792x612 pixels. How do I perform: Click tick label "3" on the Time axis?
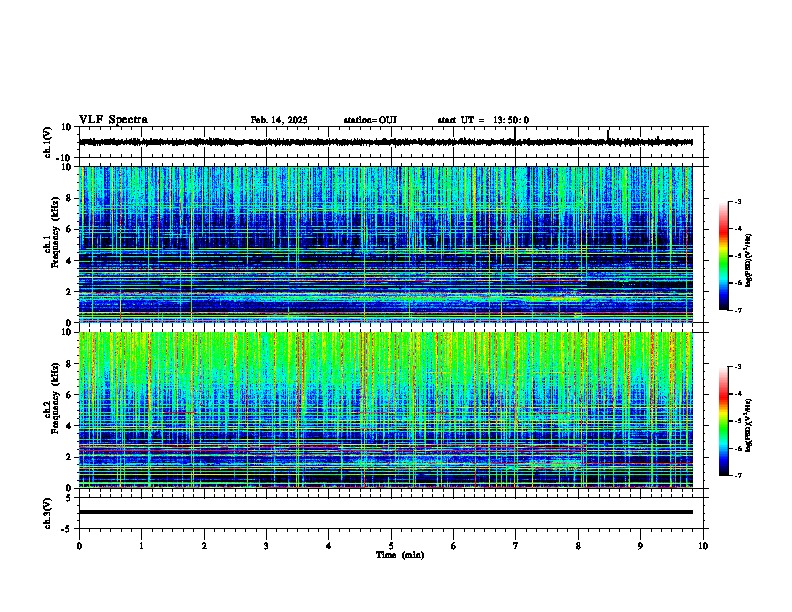point(266,546)
